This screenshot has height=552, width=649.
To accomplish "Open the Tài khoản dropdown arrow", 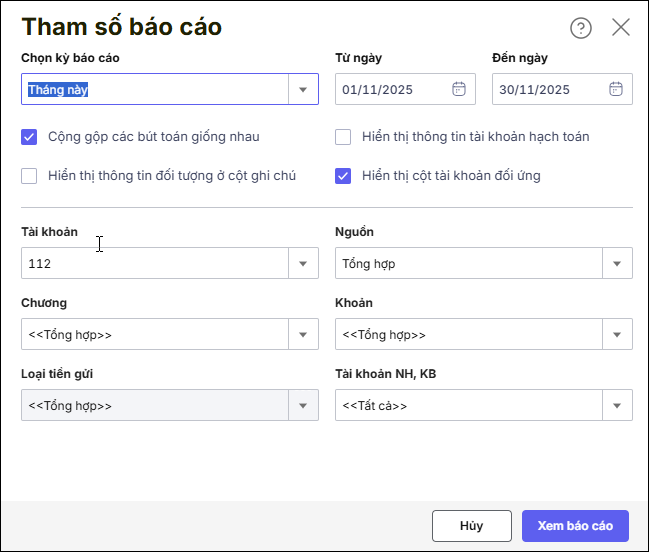I will (x=303, y=264).
